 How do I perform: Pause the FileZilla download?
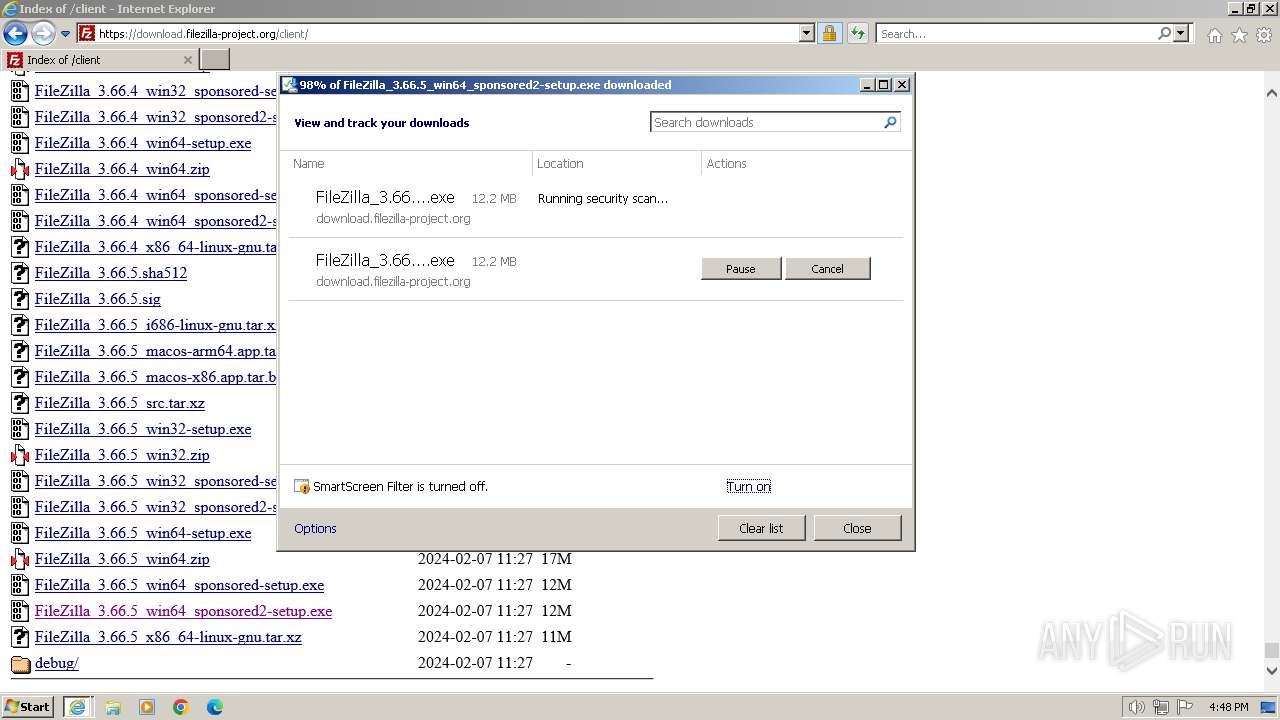(741, 268)
